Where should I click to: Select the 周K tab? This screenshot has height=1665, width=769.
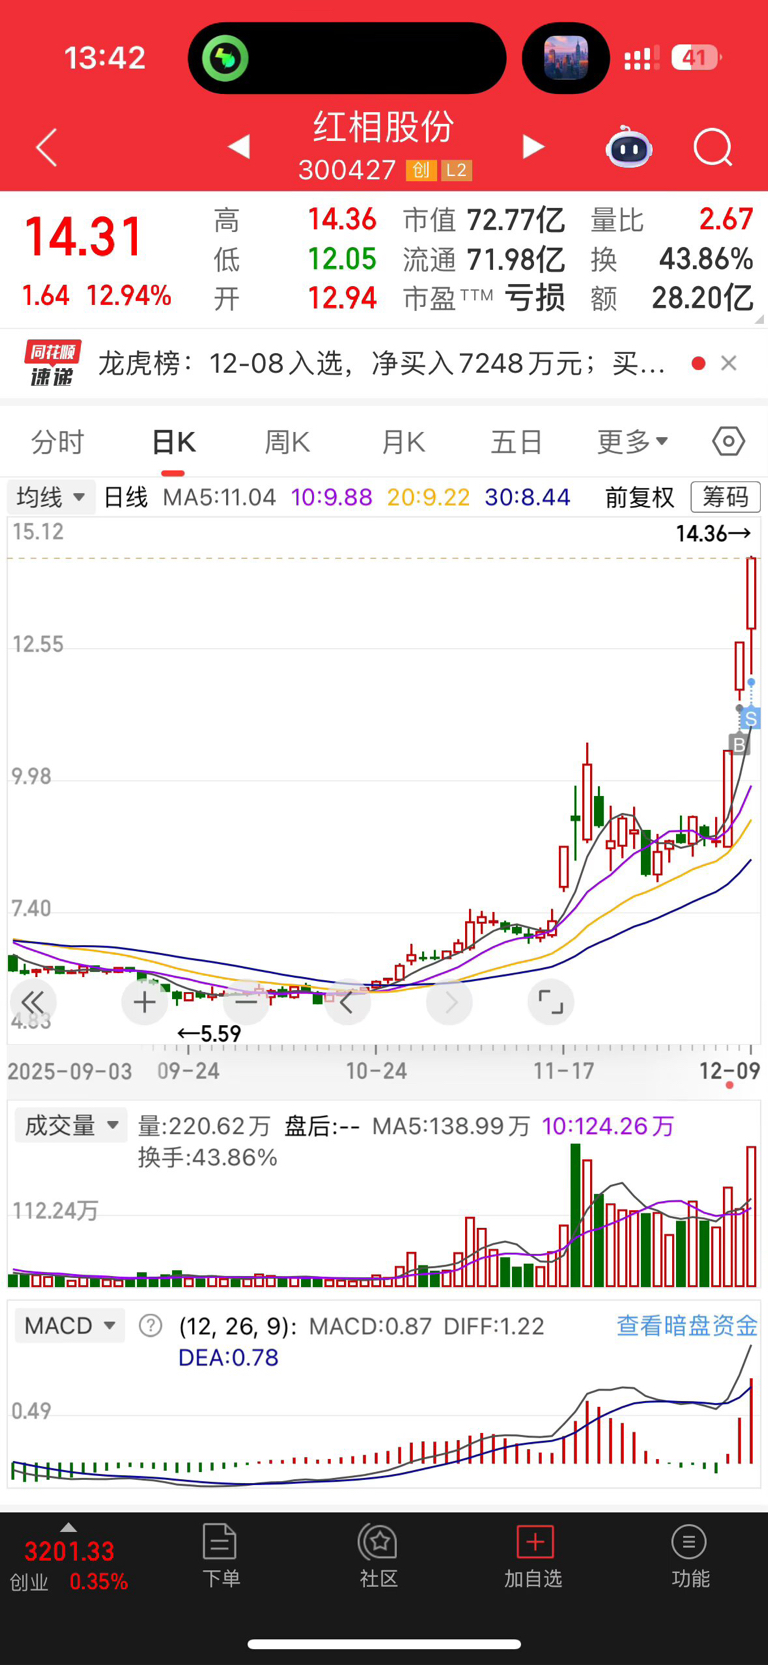(x=287, y=442)
